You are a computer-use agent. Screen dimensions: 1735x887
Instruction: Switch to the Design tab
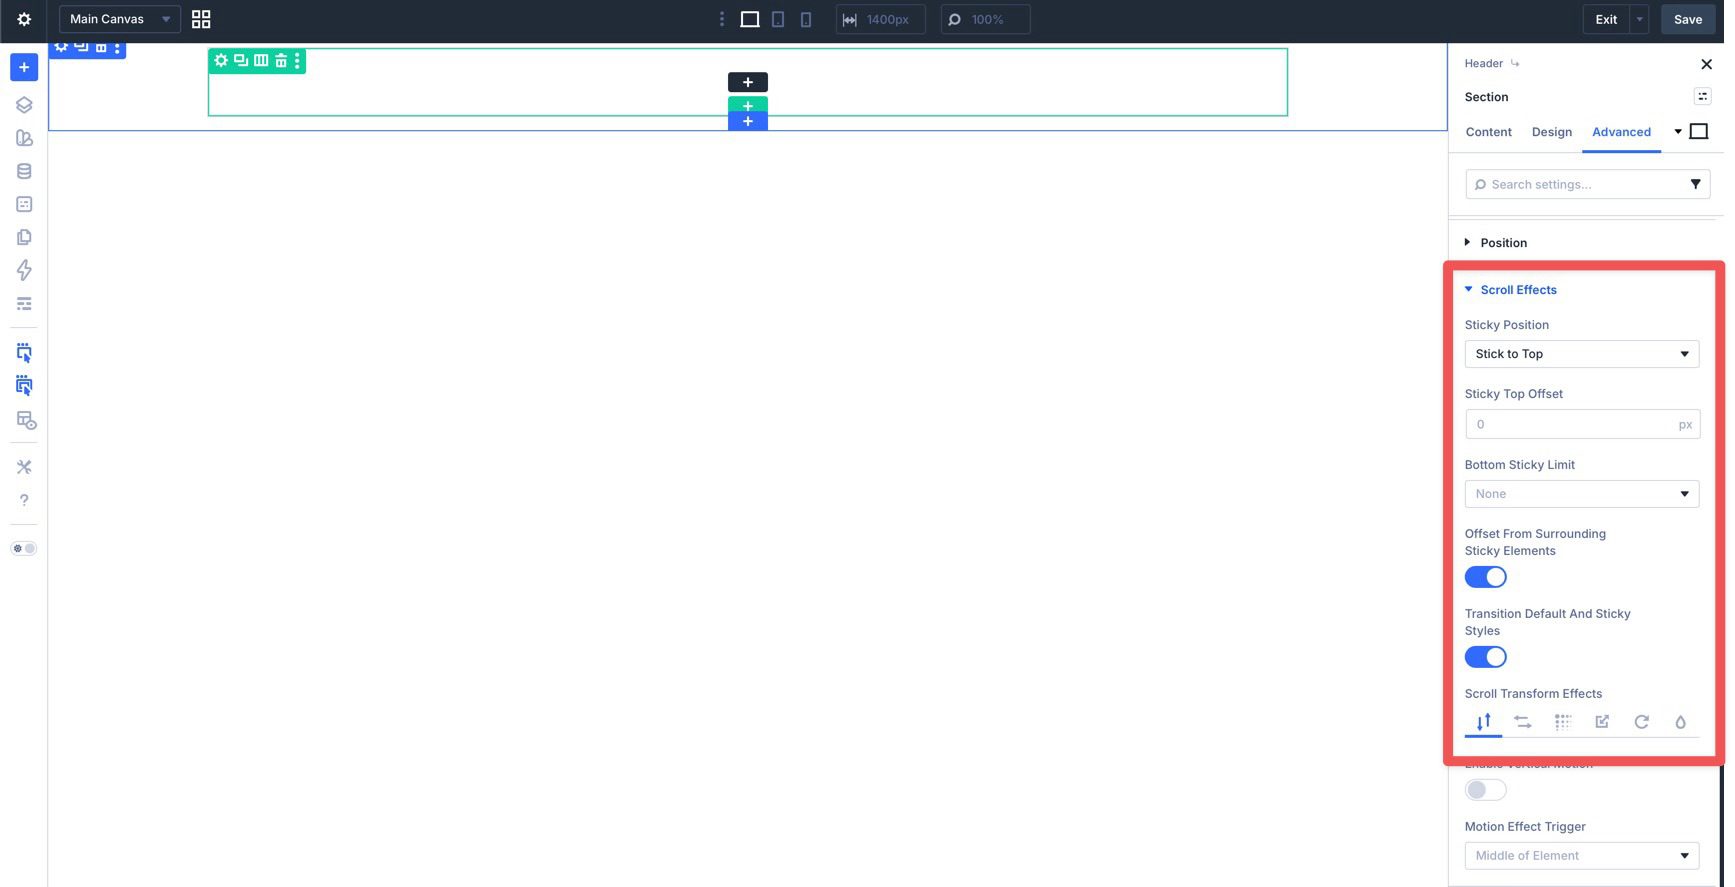(1552, 132)
